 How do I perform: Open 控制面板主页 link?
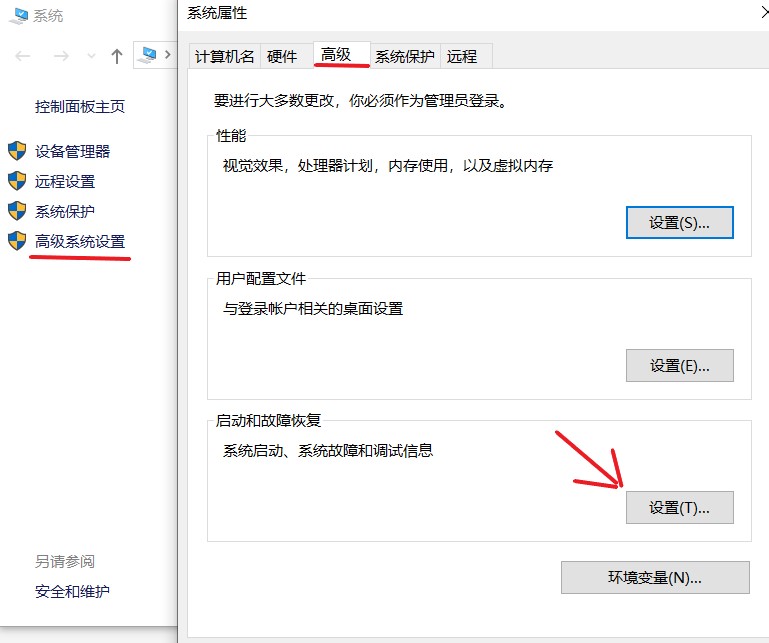click(80, 106)
